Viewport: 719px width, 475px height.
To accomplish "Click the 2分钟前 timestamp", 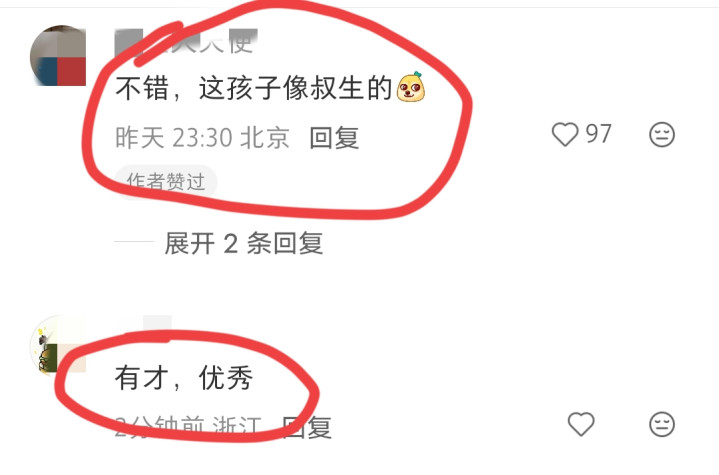I will pos(159,427).
